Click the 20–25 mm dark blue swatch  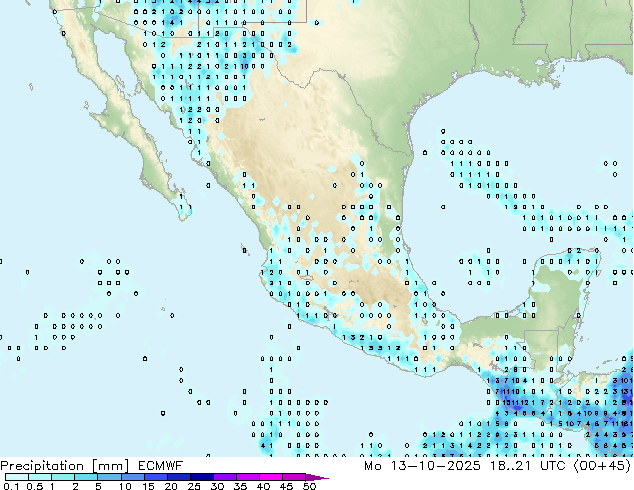(178, 477)
